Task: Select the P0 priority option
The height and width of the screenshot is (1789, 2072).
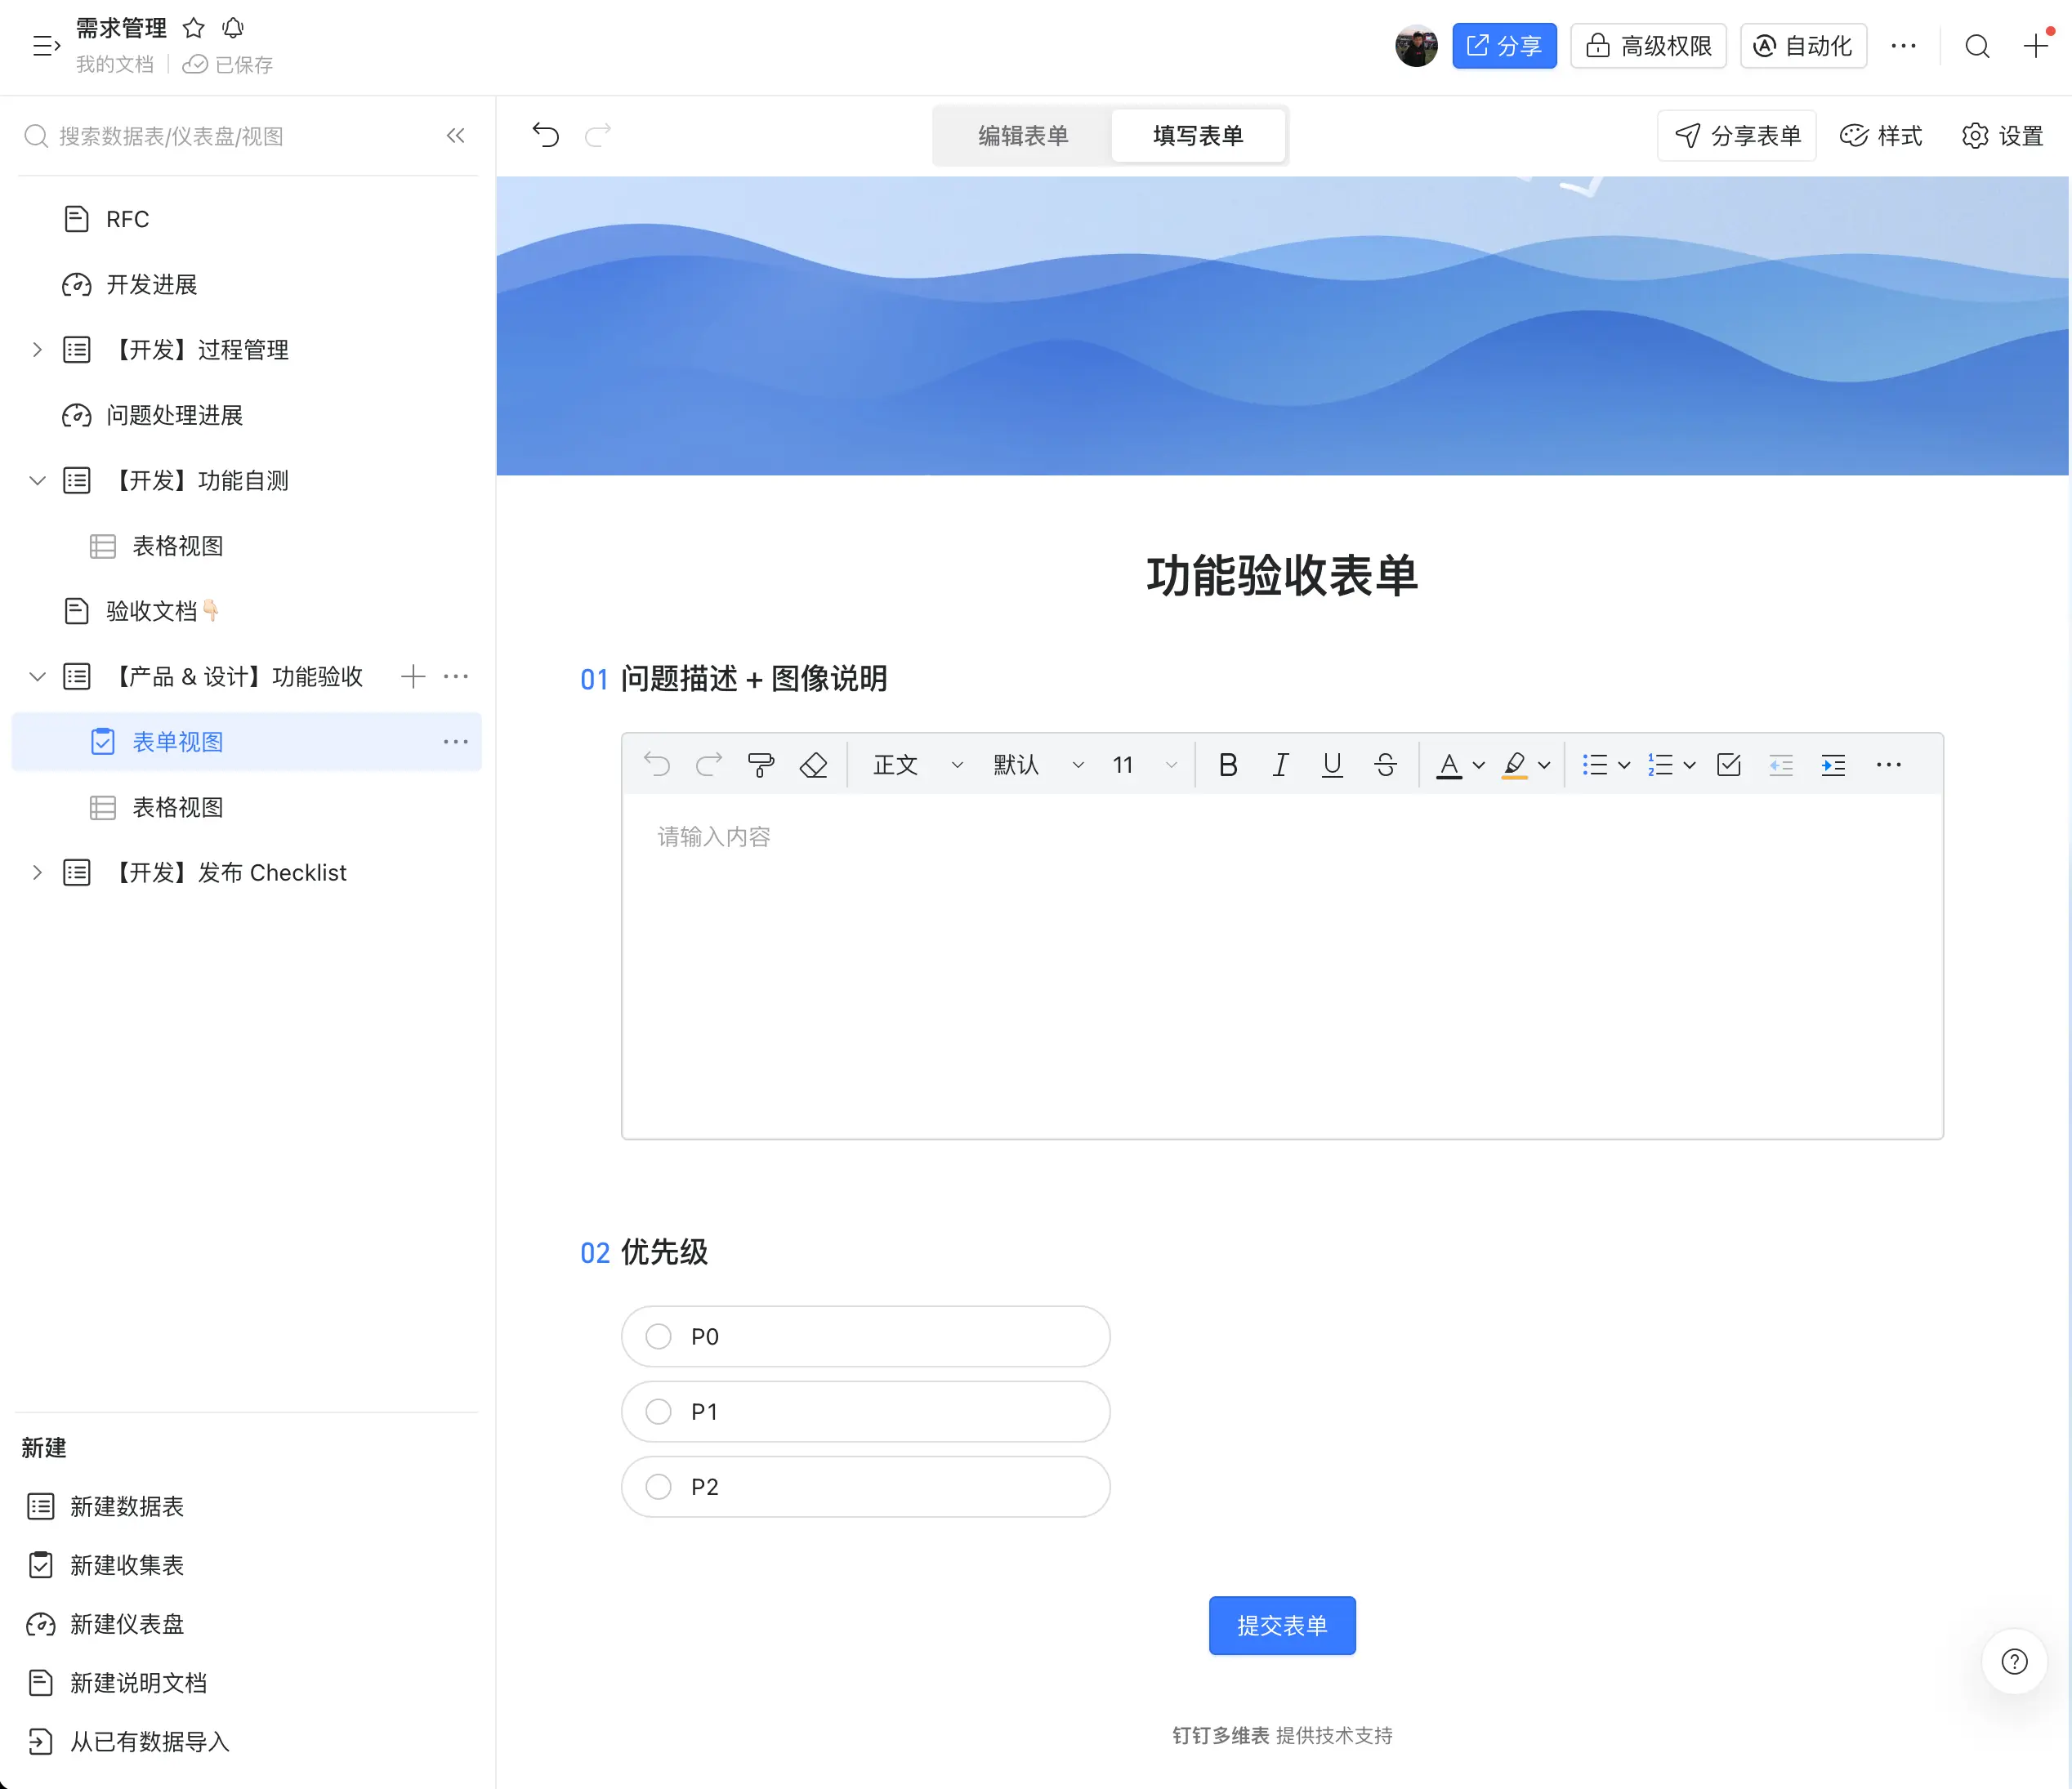Action: 658,1336
